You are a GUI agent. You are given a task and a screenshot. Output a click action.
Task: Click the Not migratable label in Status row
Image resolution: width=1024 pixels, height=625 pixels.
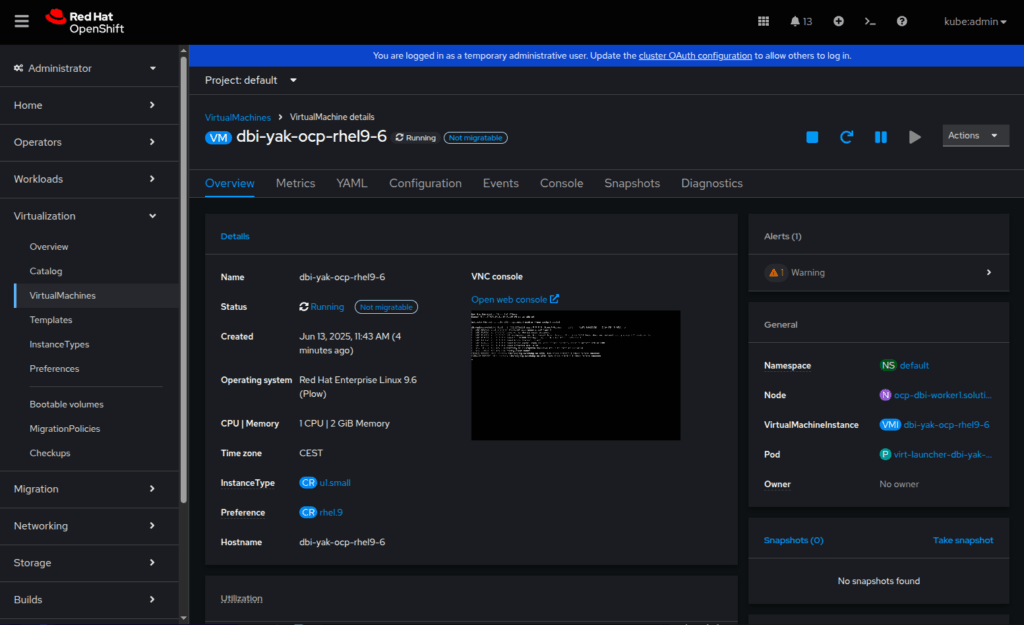tap(386, 307)
